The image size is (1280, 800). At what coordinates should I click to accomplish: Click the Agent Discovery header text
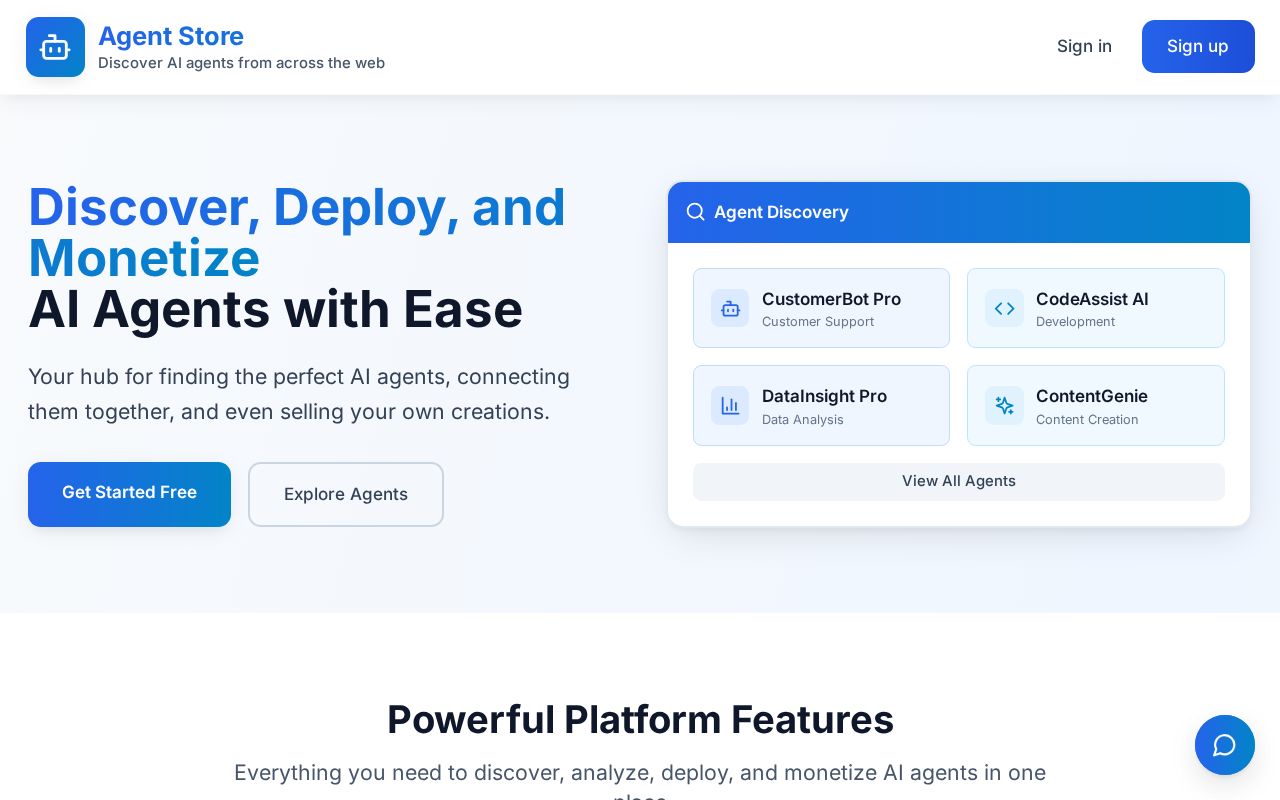click(781, 212)
